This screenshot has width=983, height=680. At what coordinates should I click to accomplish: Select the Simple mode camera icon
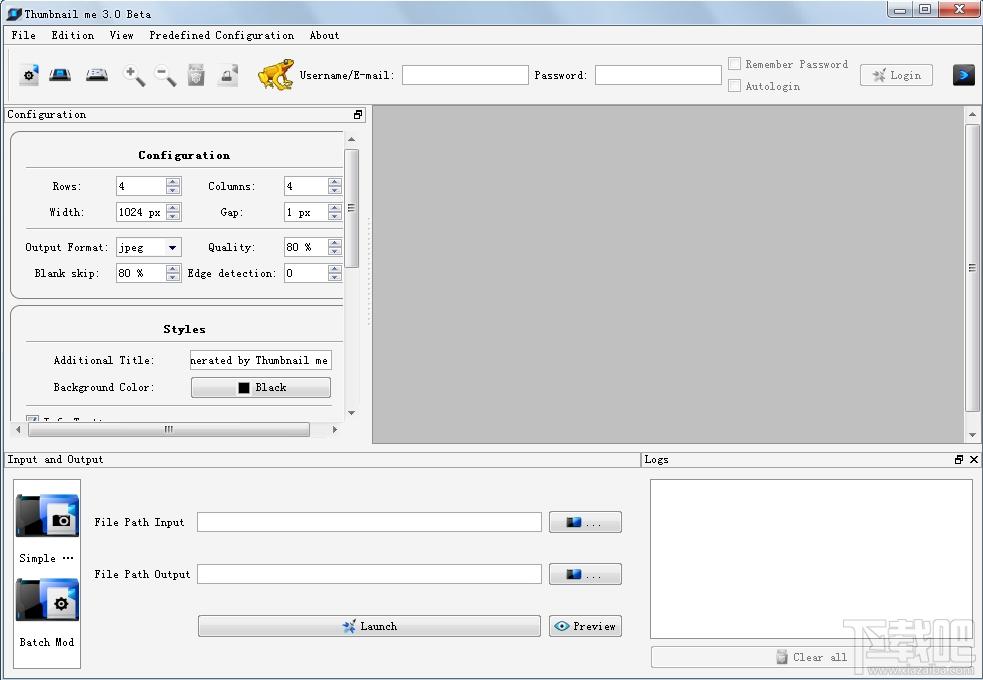click(x=47, y=516)
